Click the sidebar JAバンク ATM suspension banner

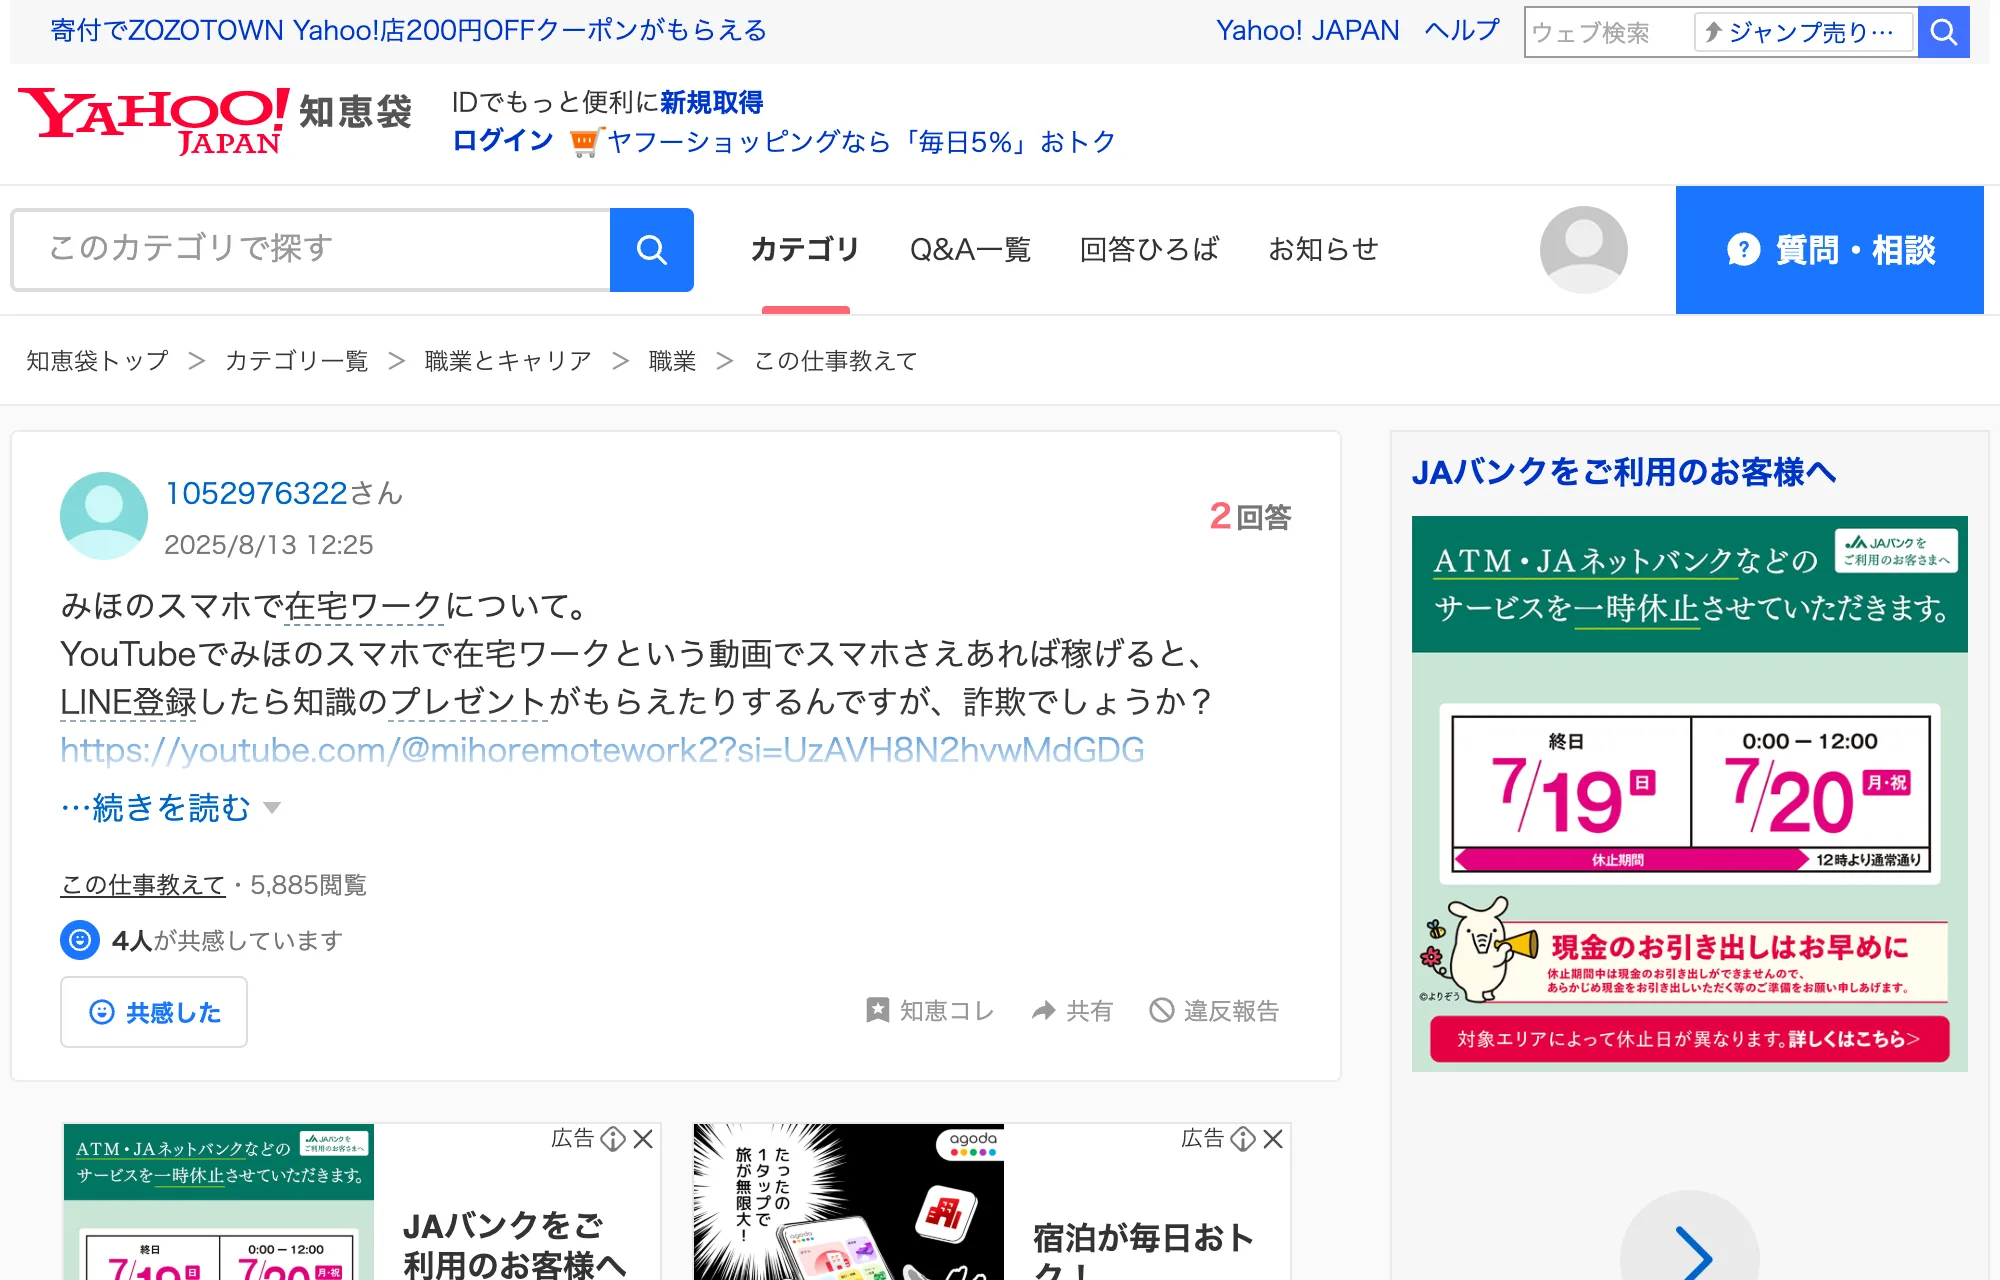click(x=1690, y=794)
